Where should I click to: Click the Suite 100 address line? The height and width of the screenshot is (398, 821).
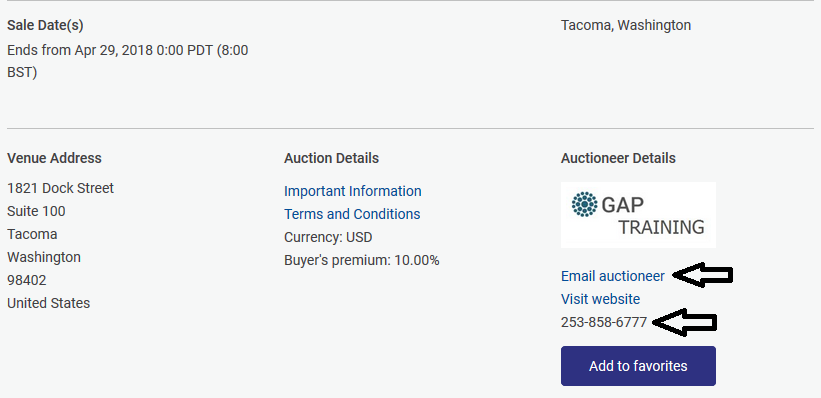36,211
